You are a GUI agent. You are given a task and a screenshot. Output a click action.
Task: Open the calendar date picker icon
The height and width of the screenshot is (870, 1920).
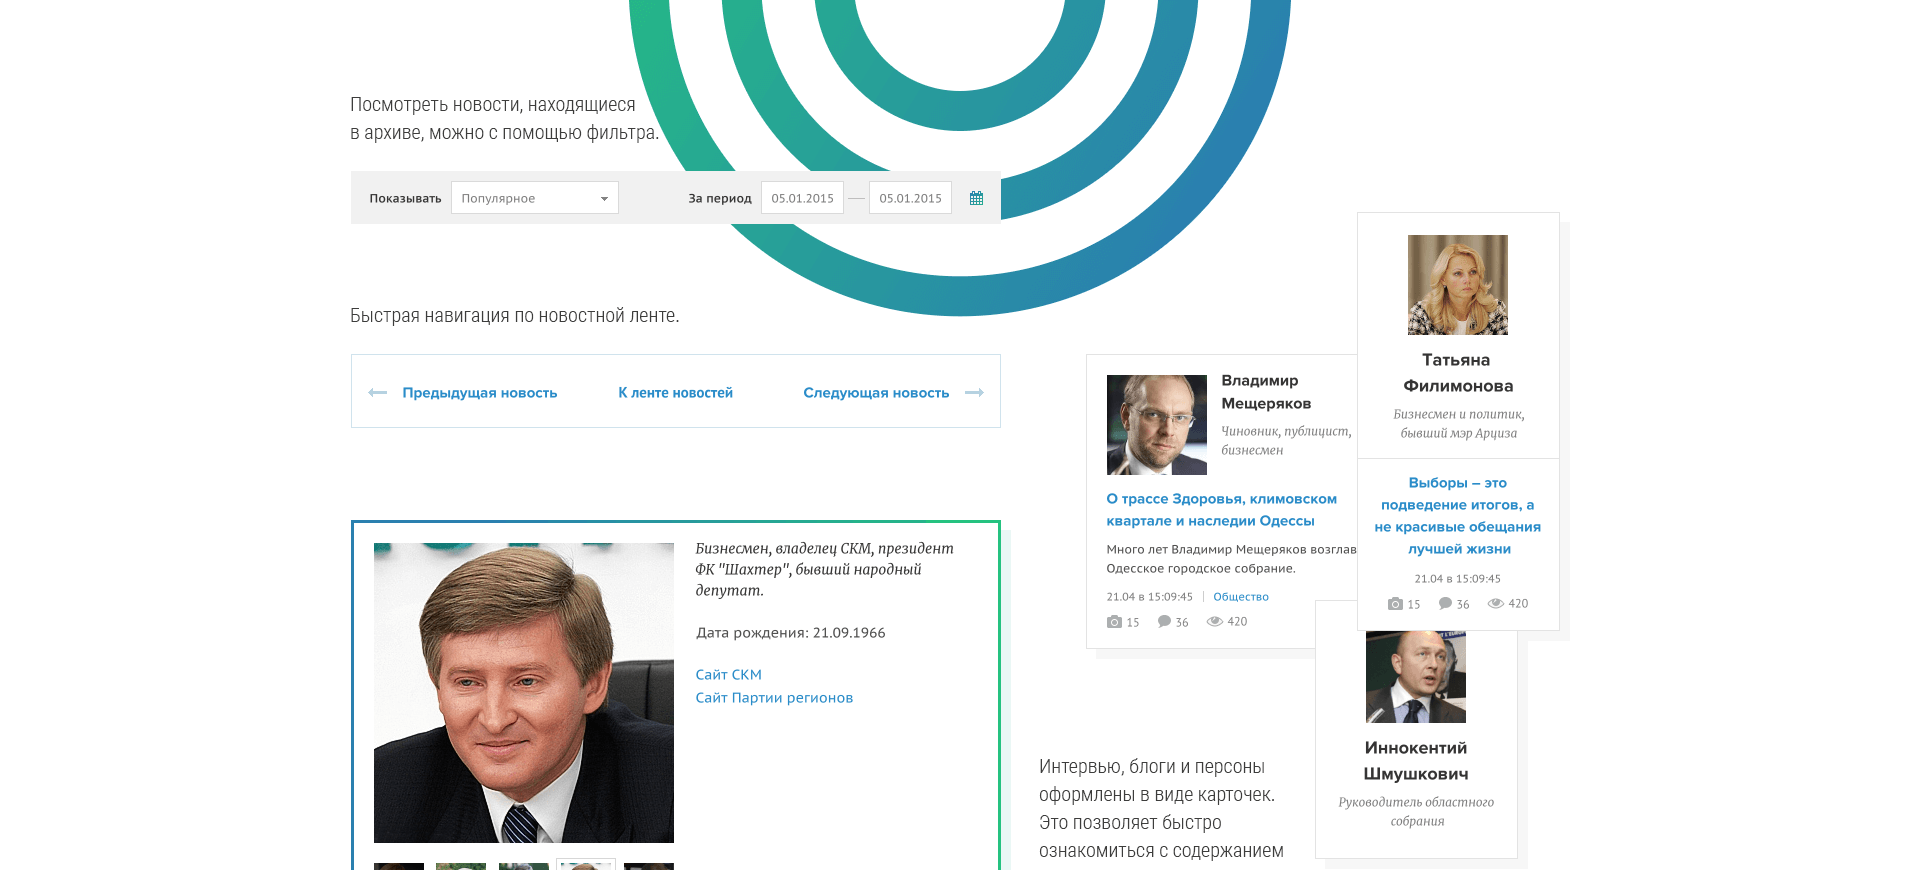pos(976,198)
